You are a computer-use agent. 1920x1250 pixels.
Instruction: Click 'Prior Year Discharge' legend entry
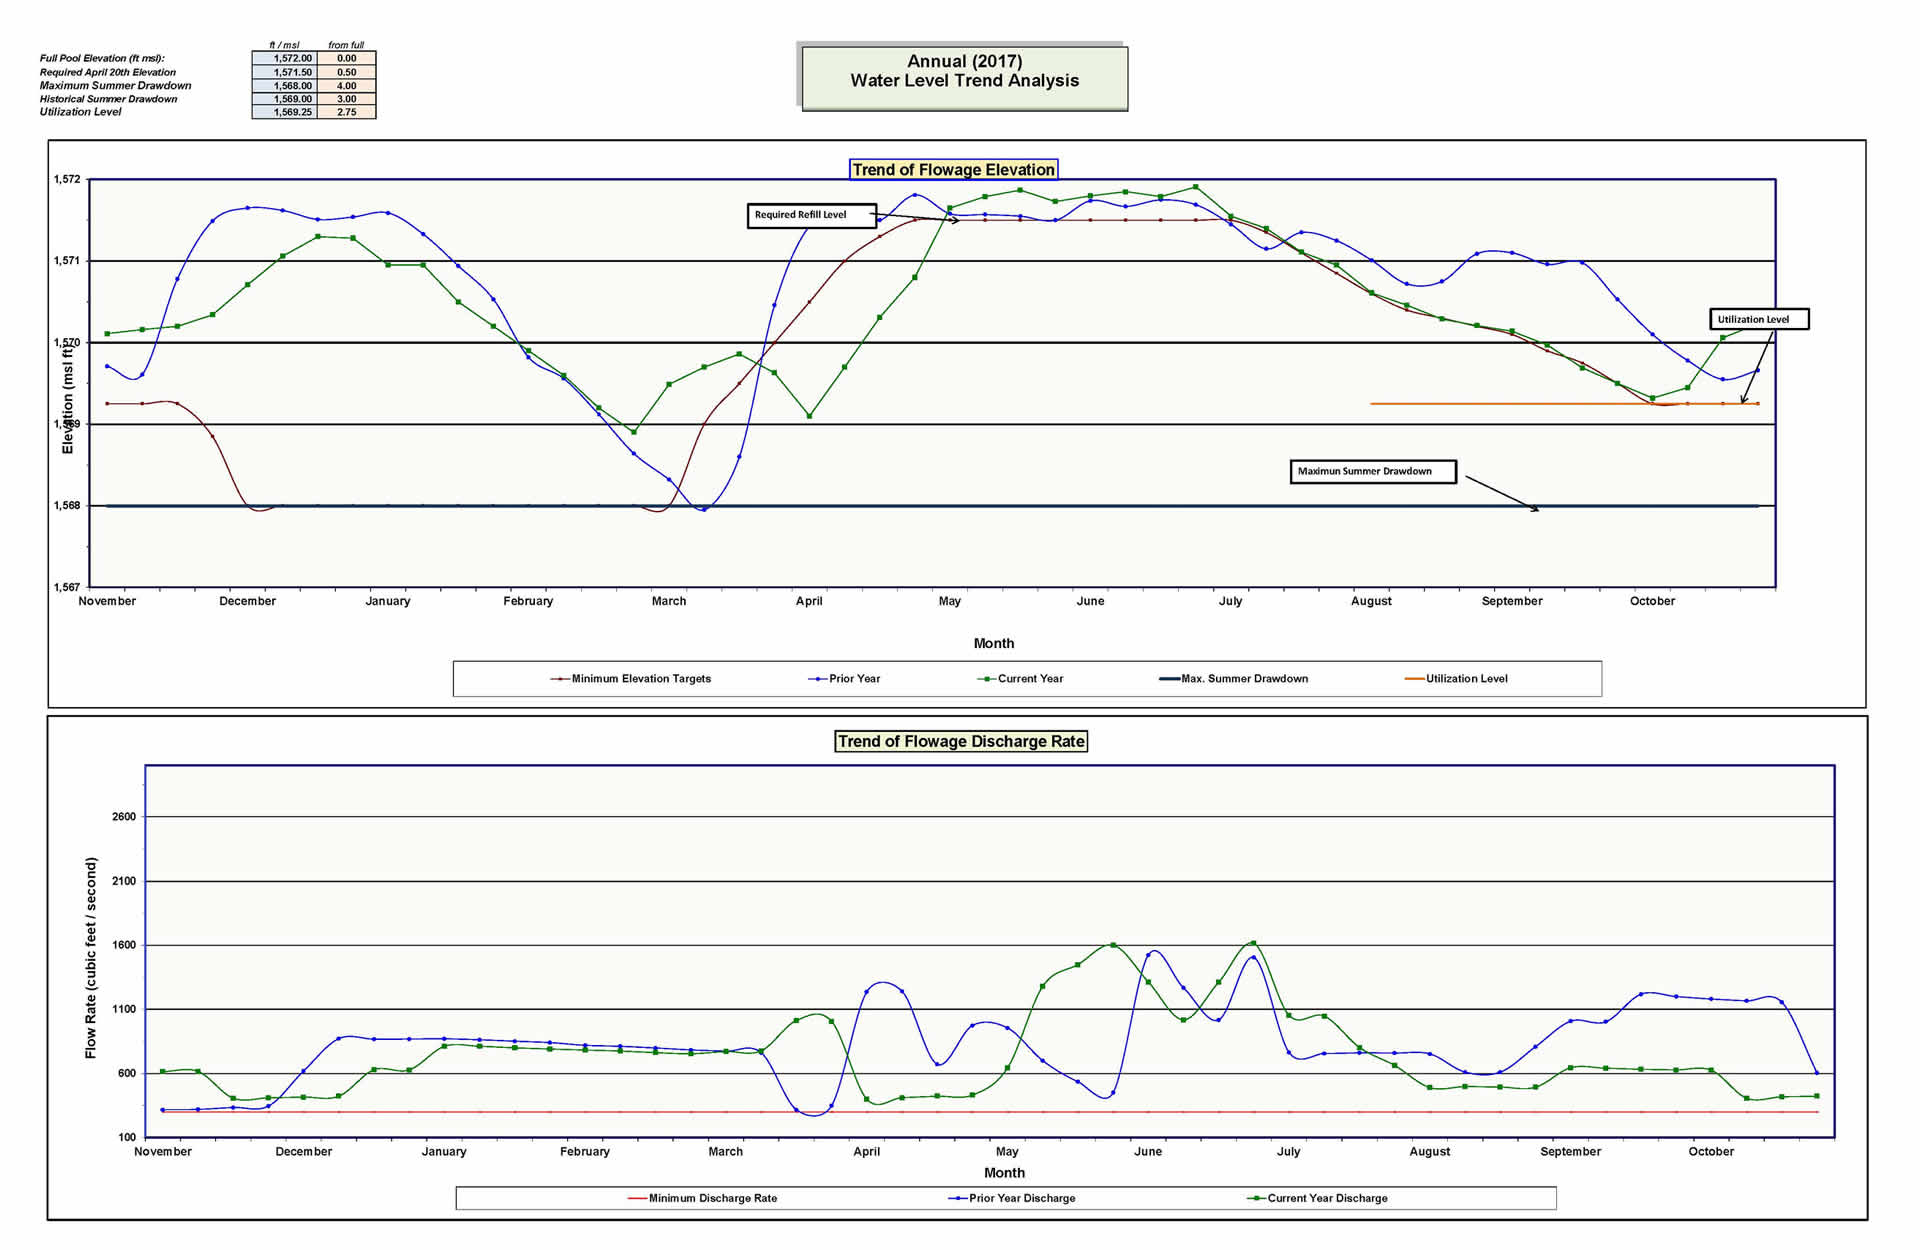point(1021,1198)
